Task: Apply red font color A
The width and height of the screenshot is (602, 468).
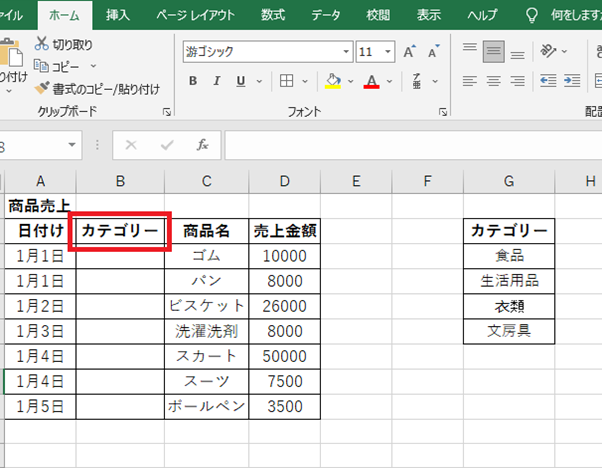Action: [371, 81]
